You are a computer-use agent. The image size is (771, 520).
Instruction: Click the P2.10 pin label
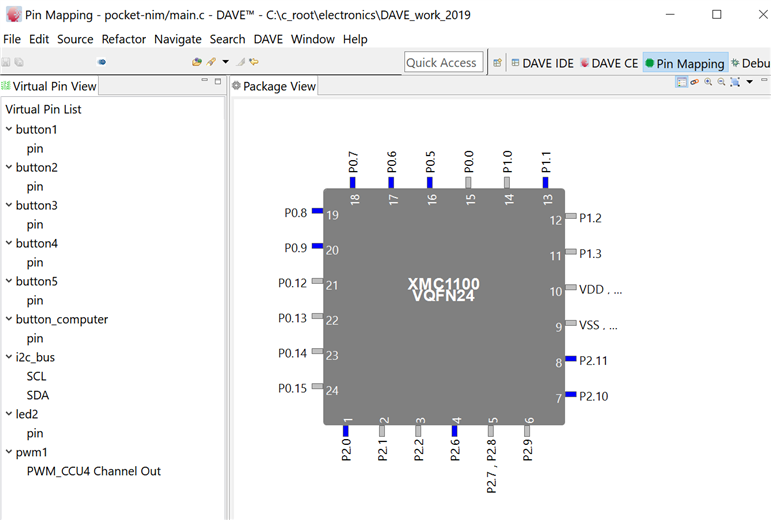point(593,396)
